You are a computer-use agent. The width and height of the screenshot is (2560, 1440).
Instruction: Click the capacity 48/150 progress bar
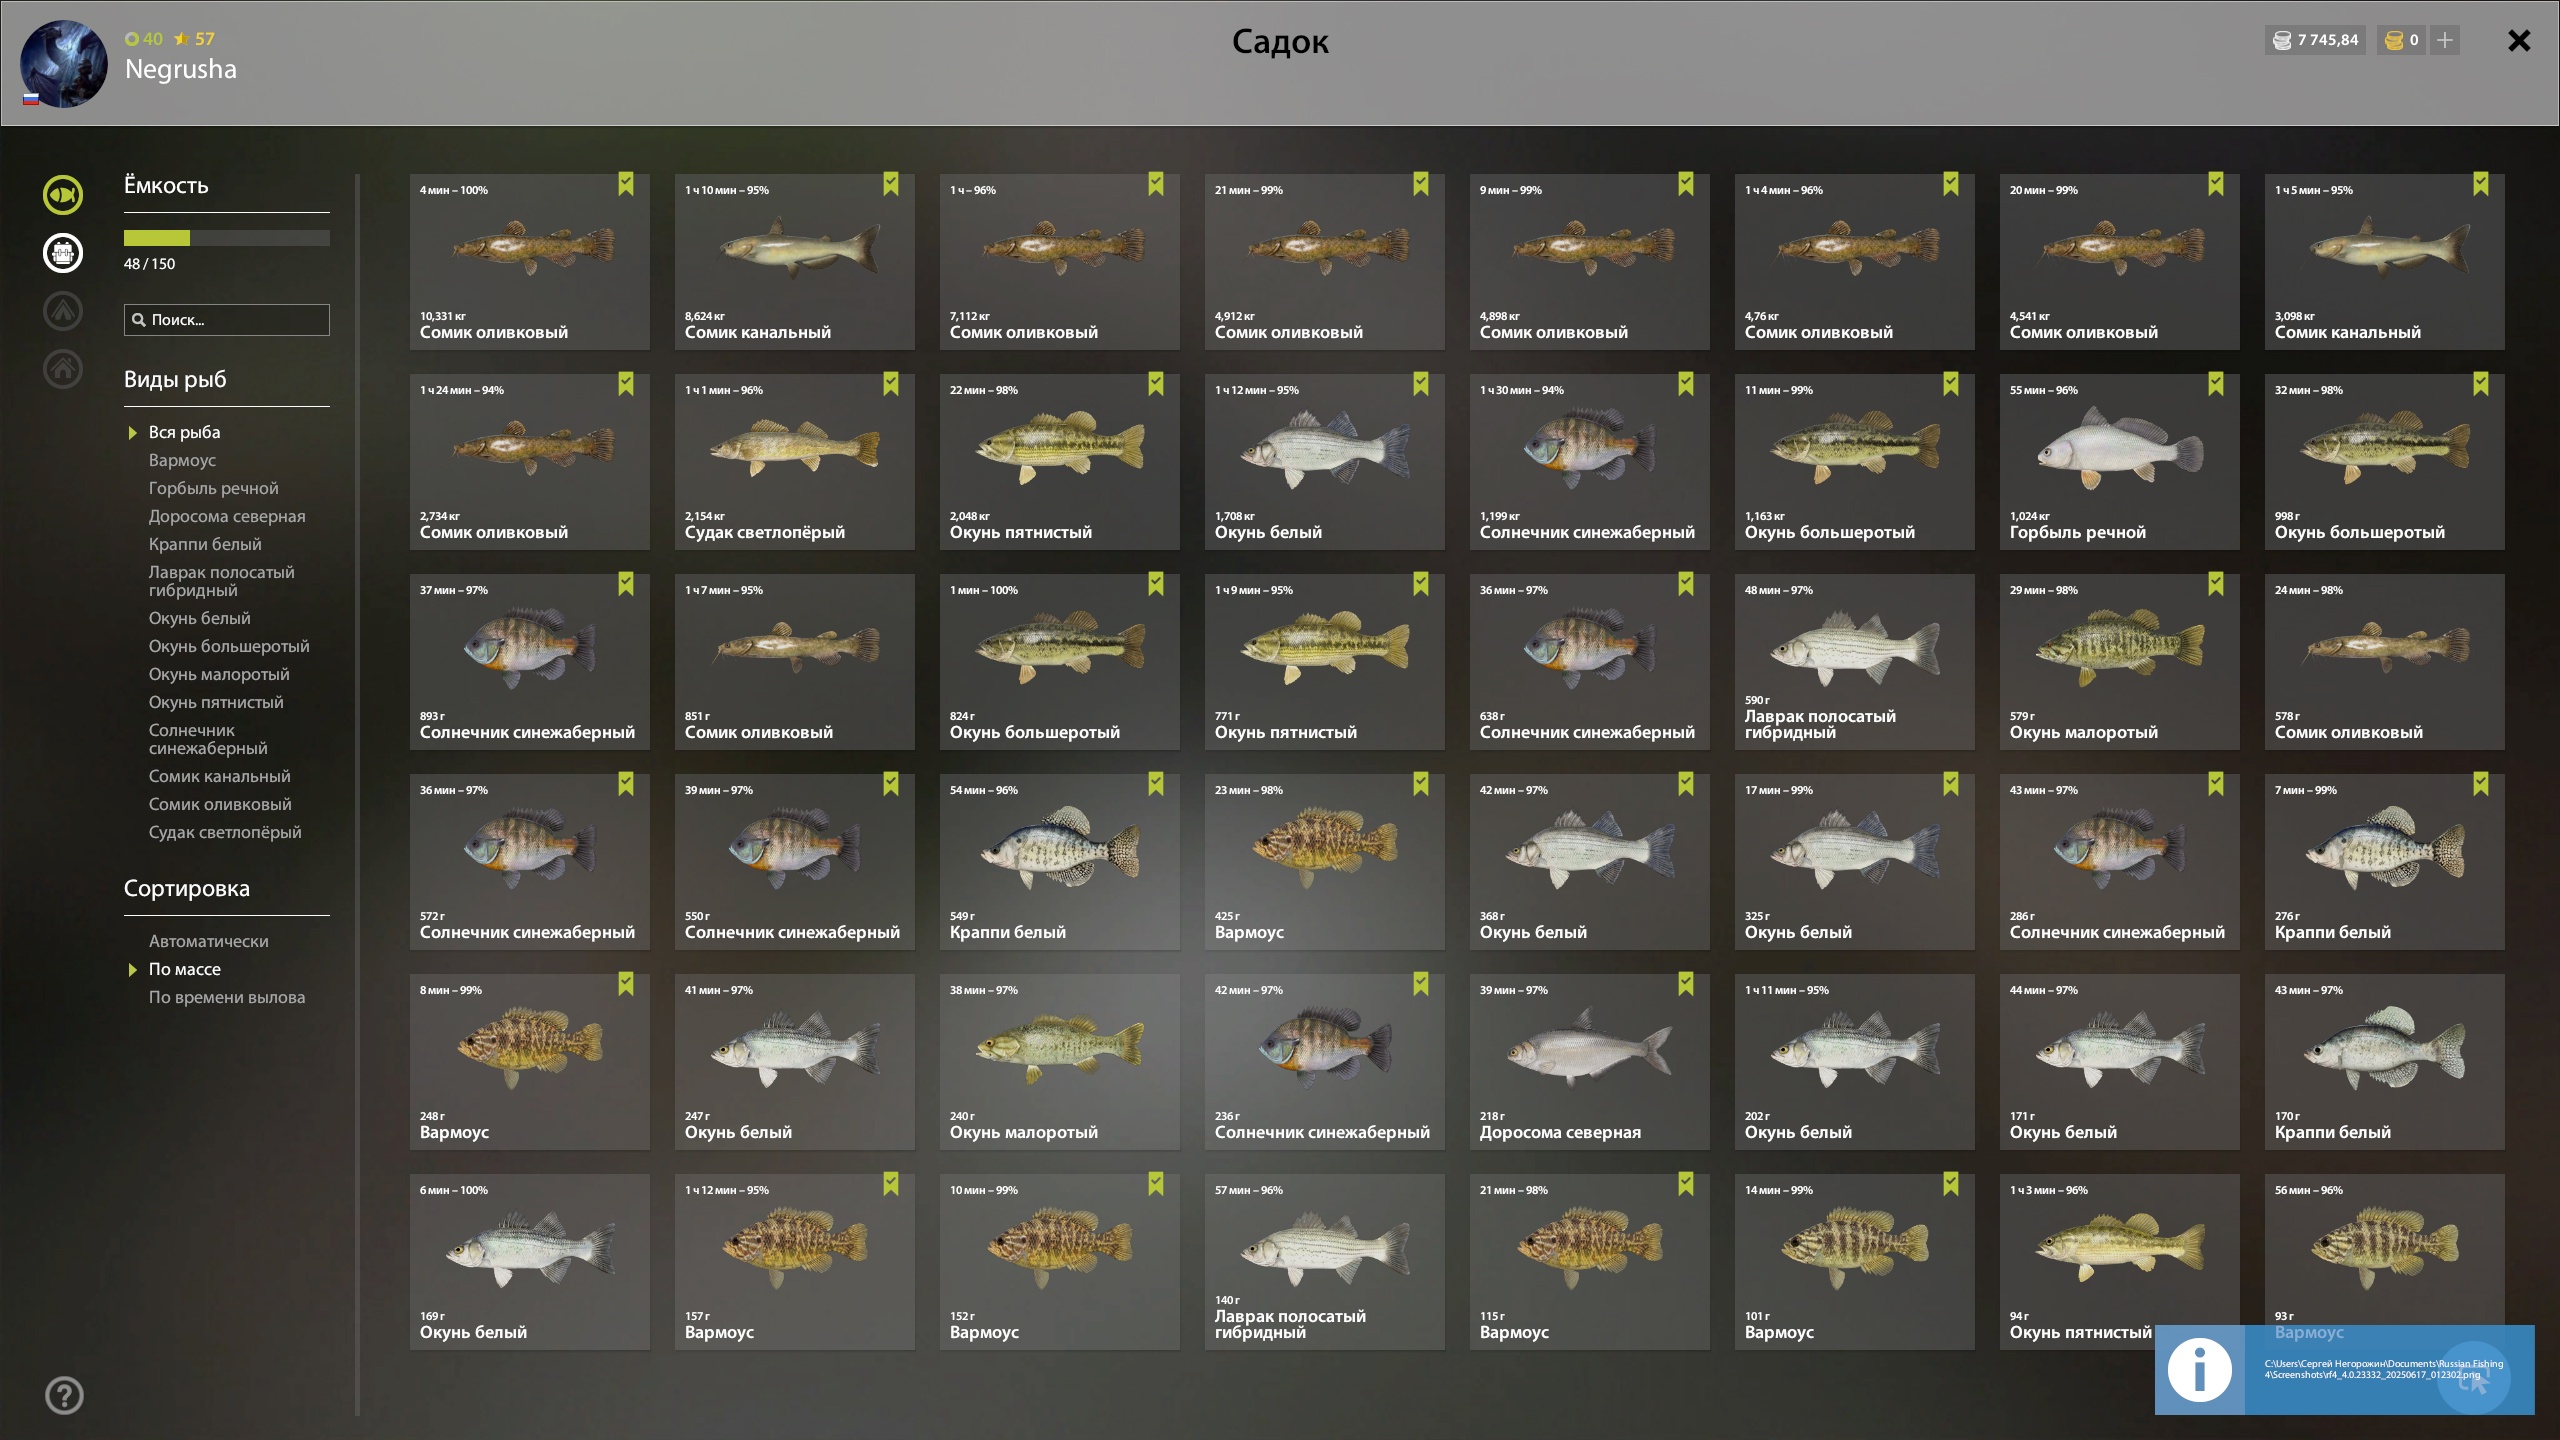tap(227, 238)
